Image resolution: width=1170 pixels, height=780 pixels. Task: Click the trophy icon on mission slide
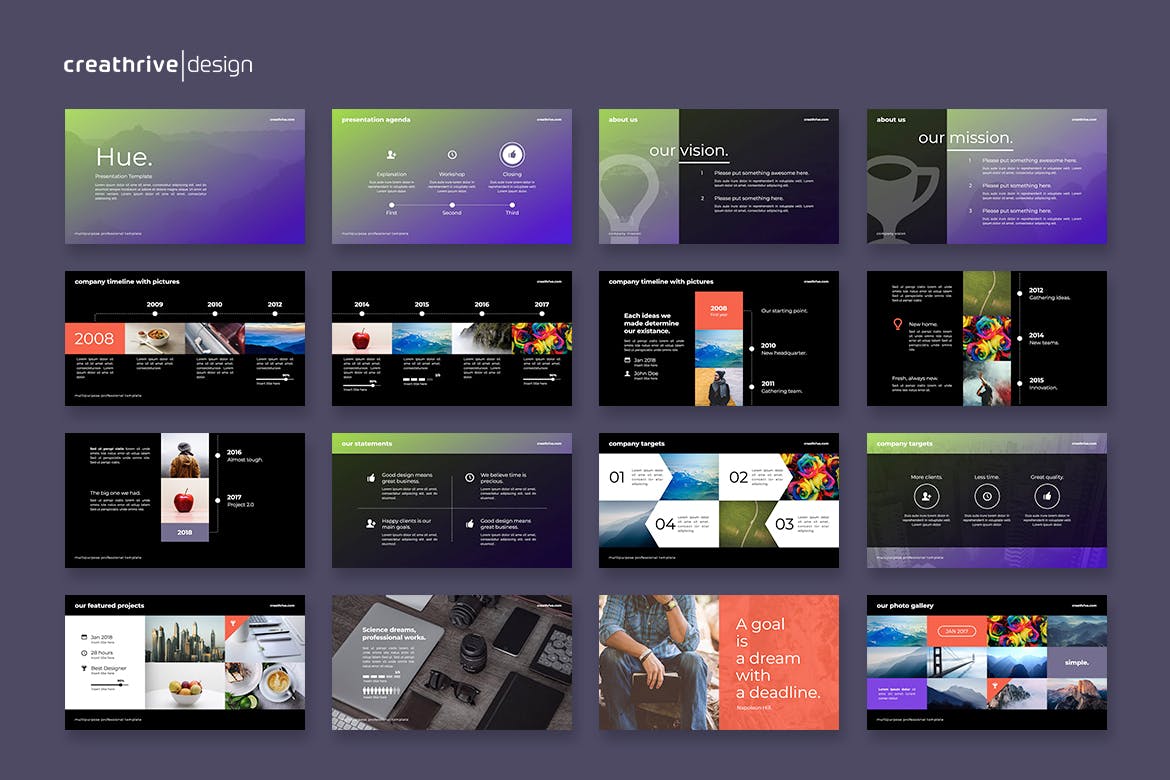[x=906, y=185]
